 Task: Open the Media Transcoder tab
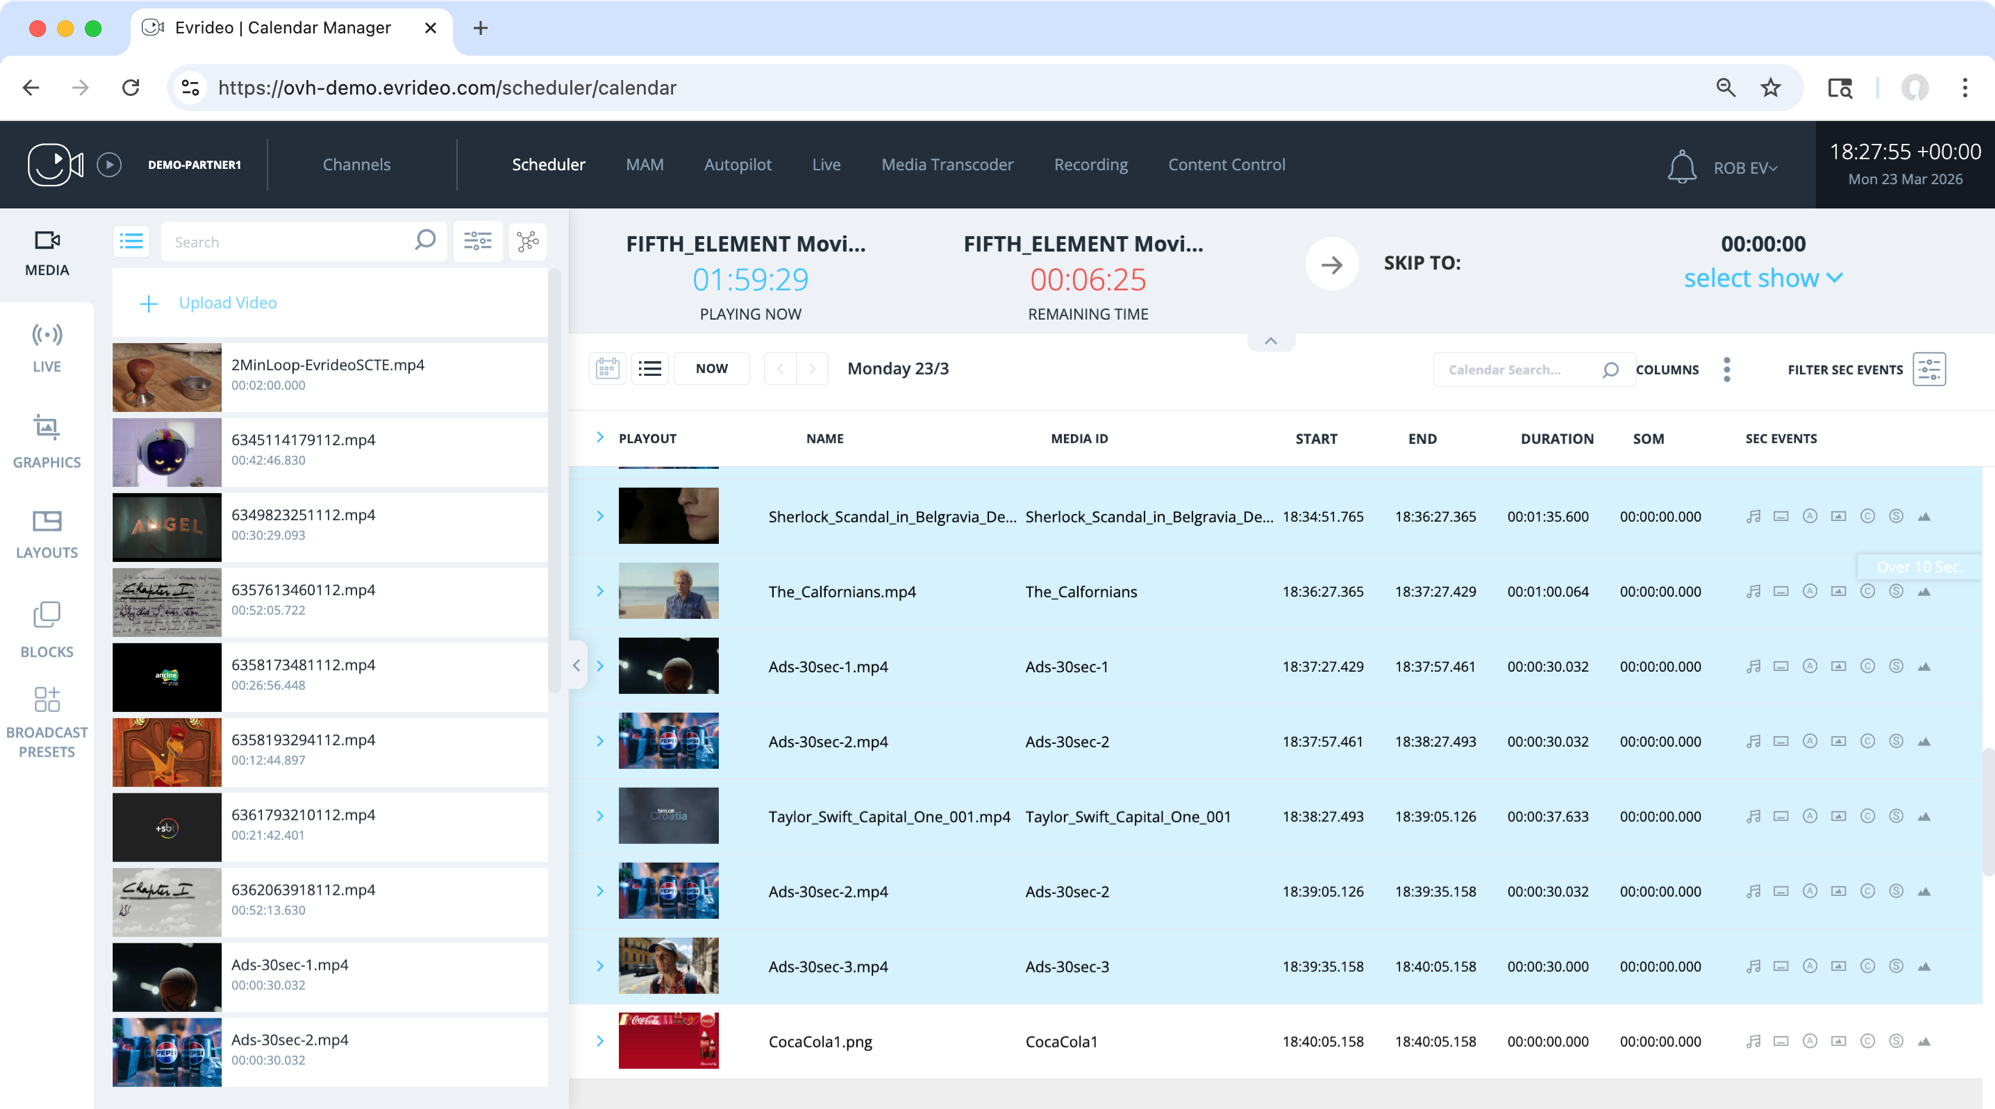[x=946, y=164]
